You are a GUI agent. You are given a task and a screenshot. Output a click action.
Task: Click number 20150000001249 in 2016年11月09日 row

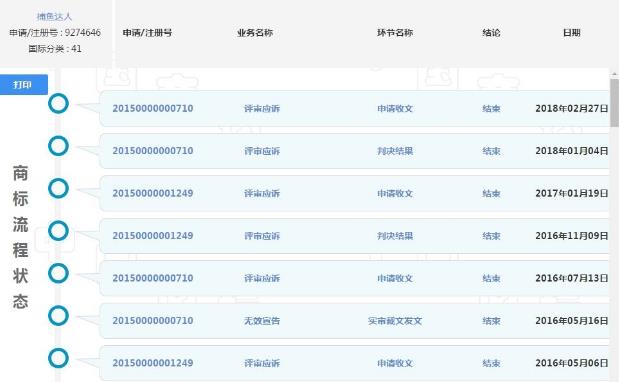(153, 236)
